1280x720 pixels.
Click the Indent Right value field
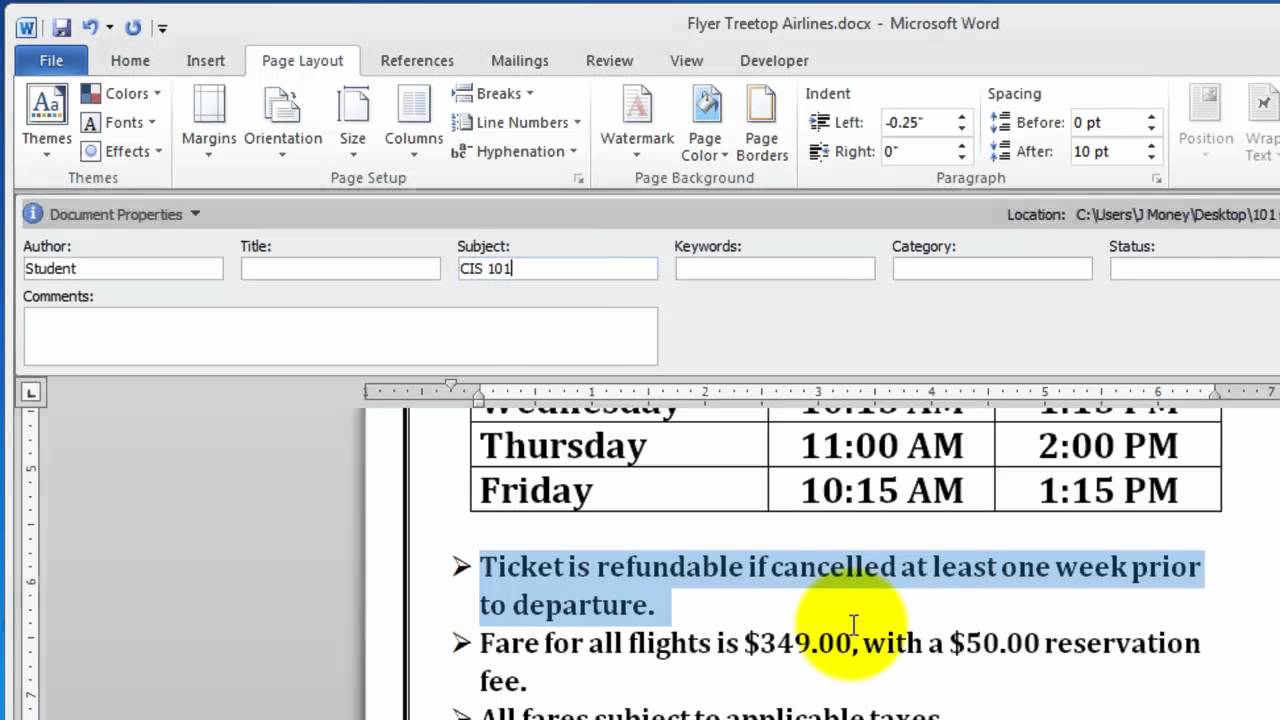coord(917,151)
